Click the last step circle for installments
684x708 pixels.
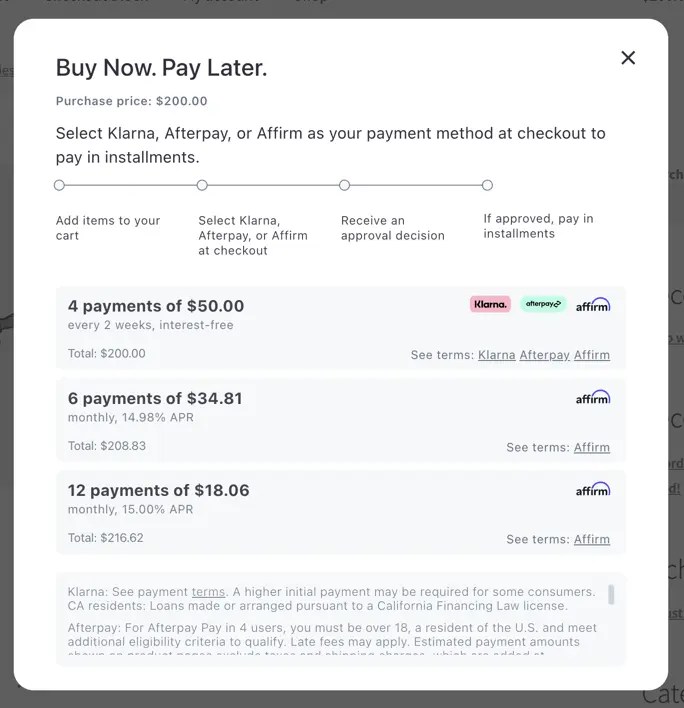[487, 185]
